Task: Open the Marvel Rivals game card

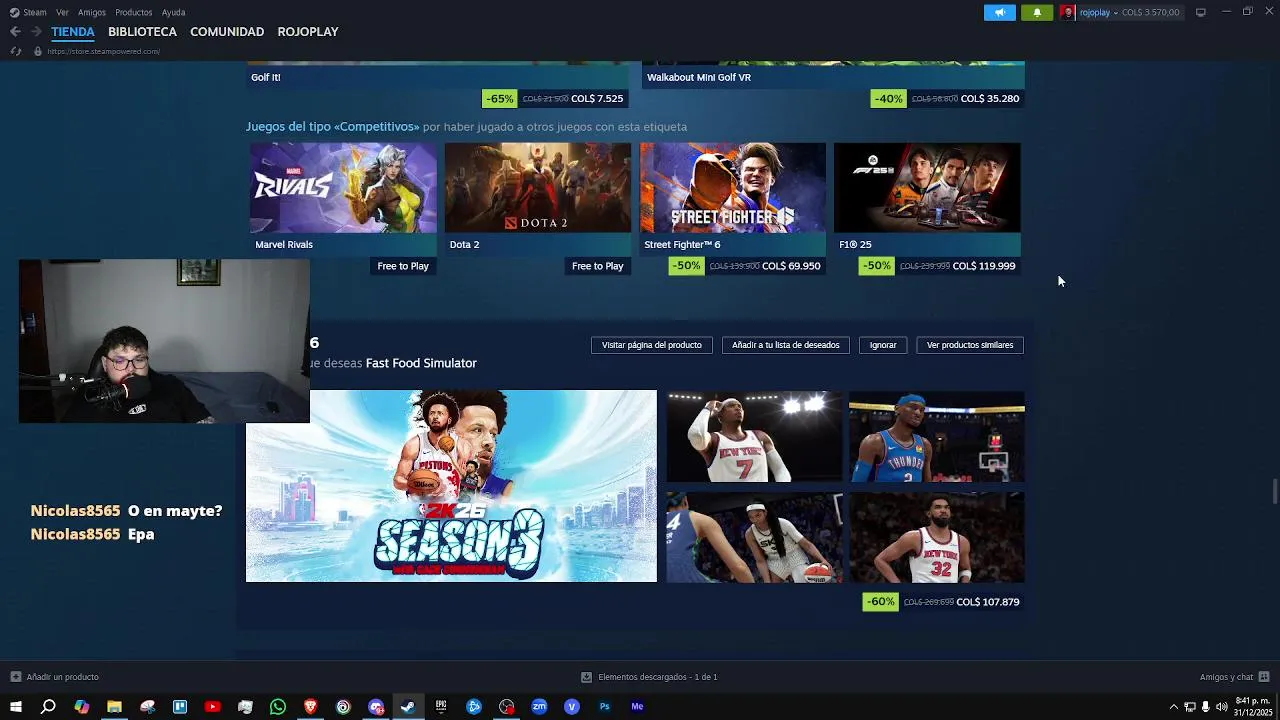Action: (343, 198)
